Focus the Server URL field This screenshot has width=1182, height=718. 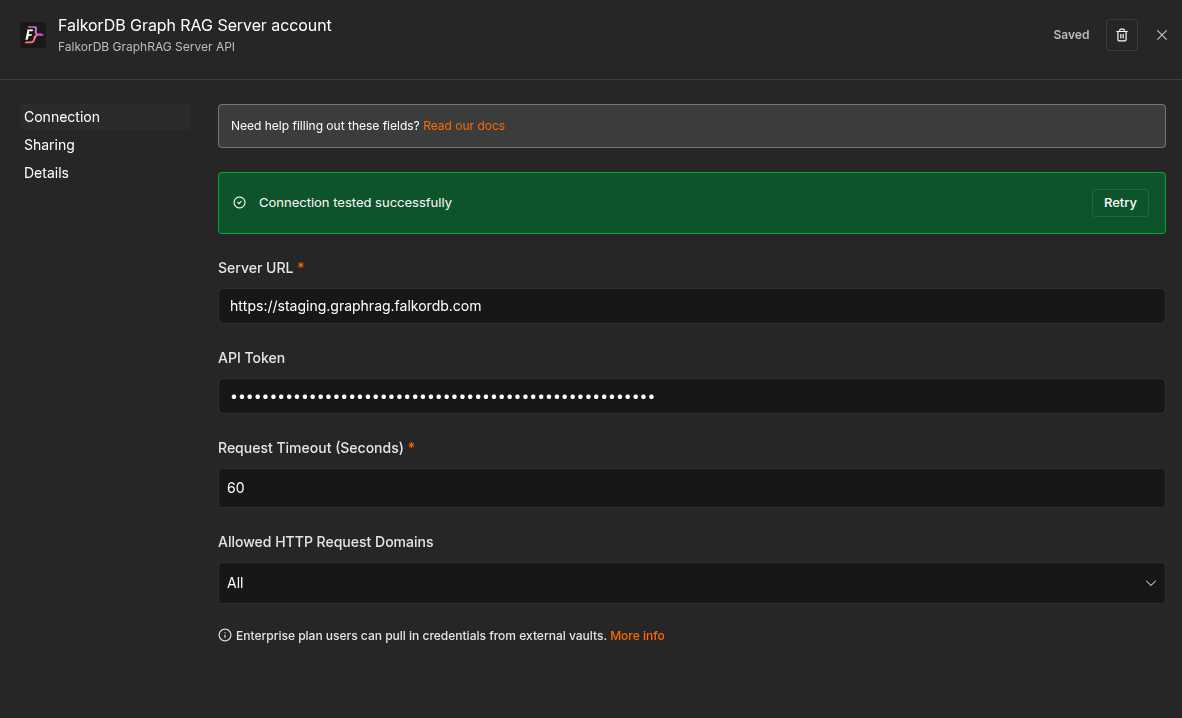pos(691,306)
